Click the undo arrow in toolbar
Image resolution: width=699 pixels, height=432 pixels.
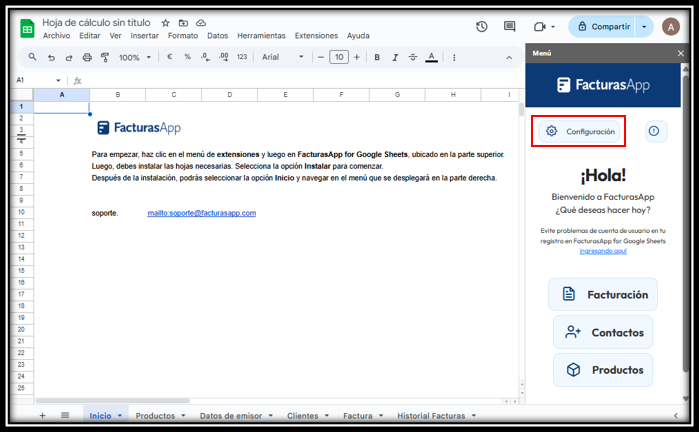(51, 58)
